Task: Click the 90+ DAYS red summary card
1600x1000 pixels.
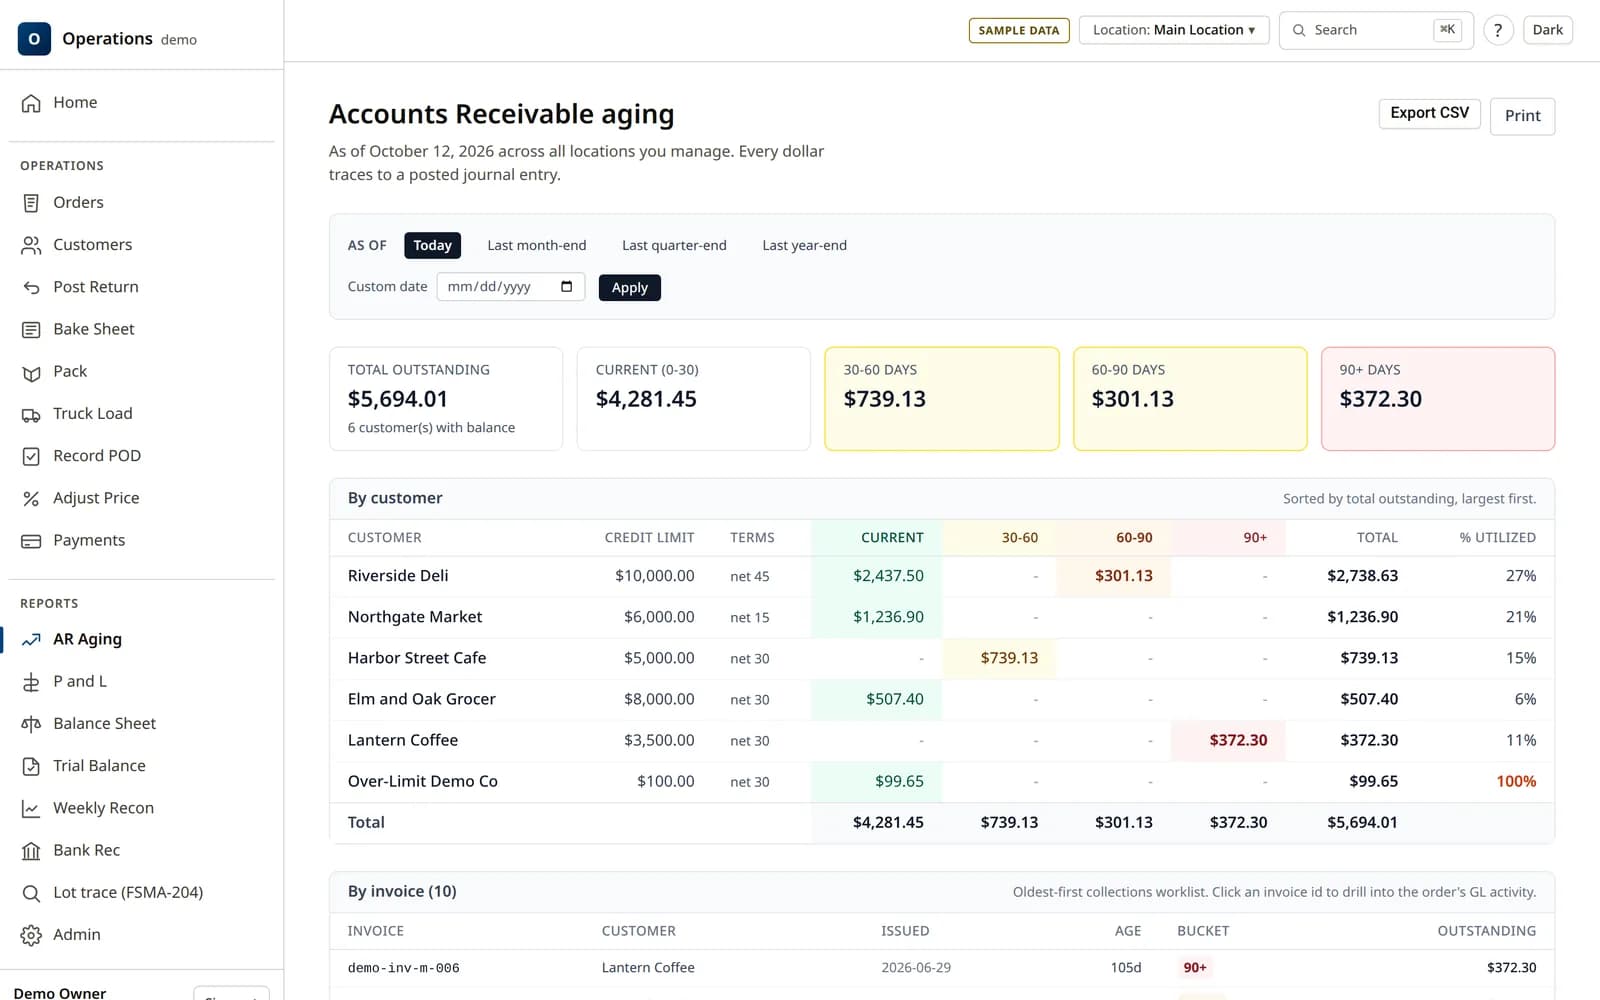Action: tap(1437, 399)
